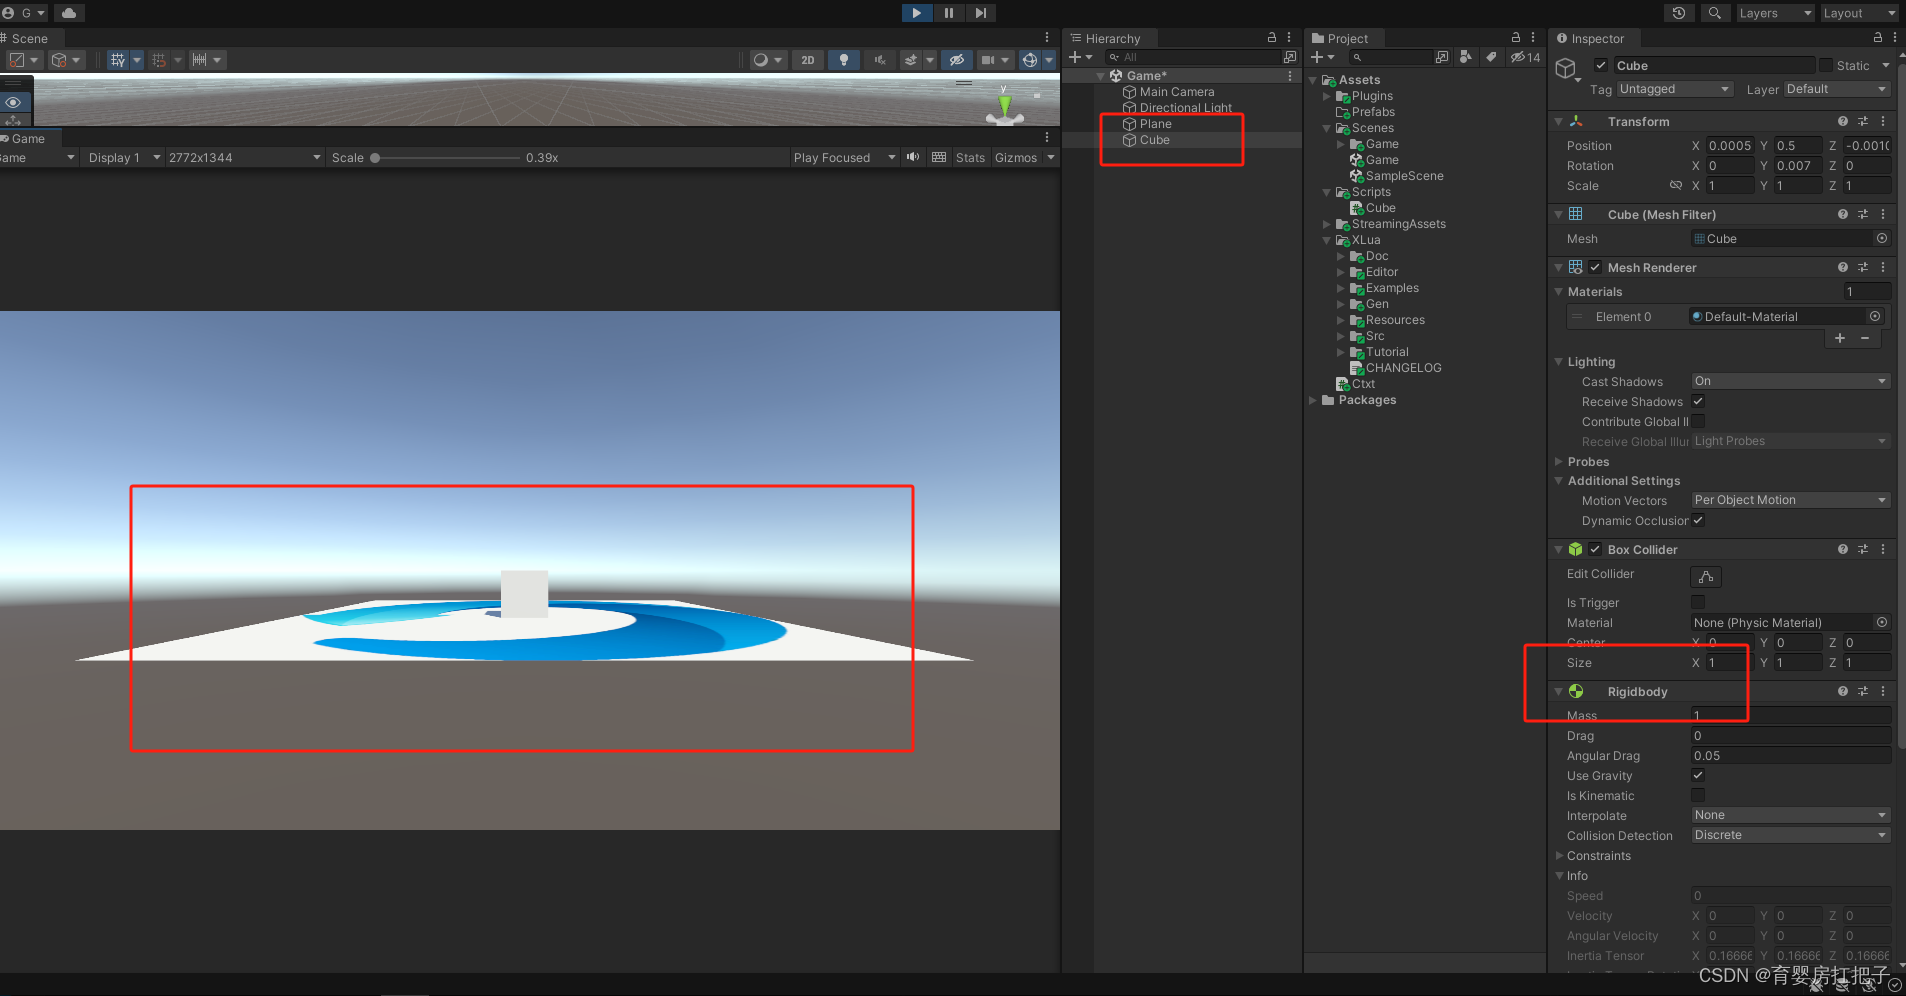
Task: Switch to the Scene tab
Action: pos(30,38)
